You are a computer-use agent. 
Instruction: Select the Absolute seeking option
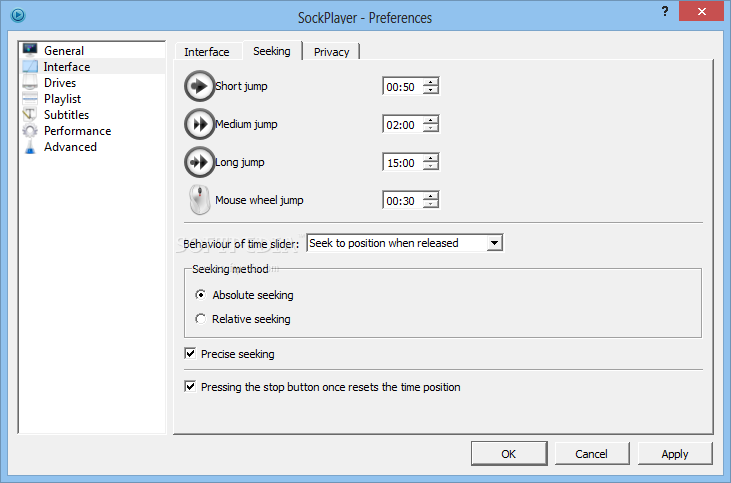[x=201, y=295]
